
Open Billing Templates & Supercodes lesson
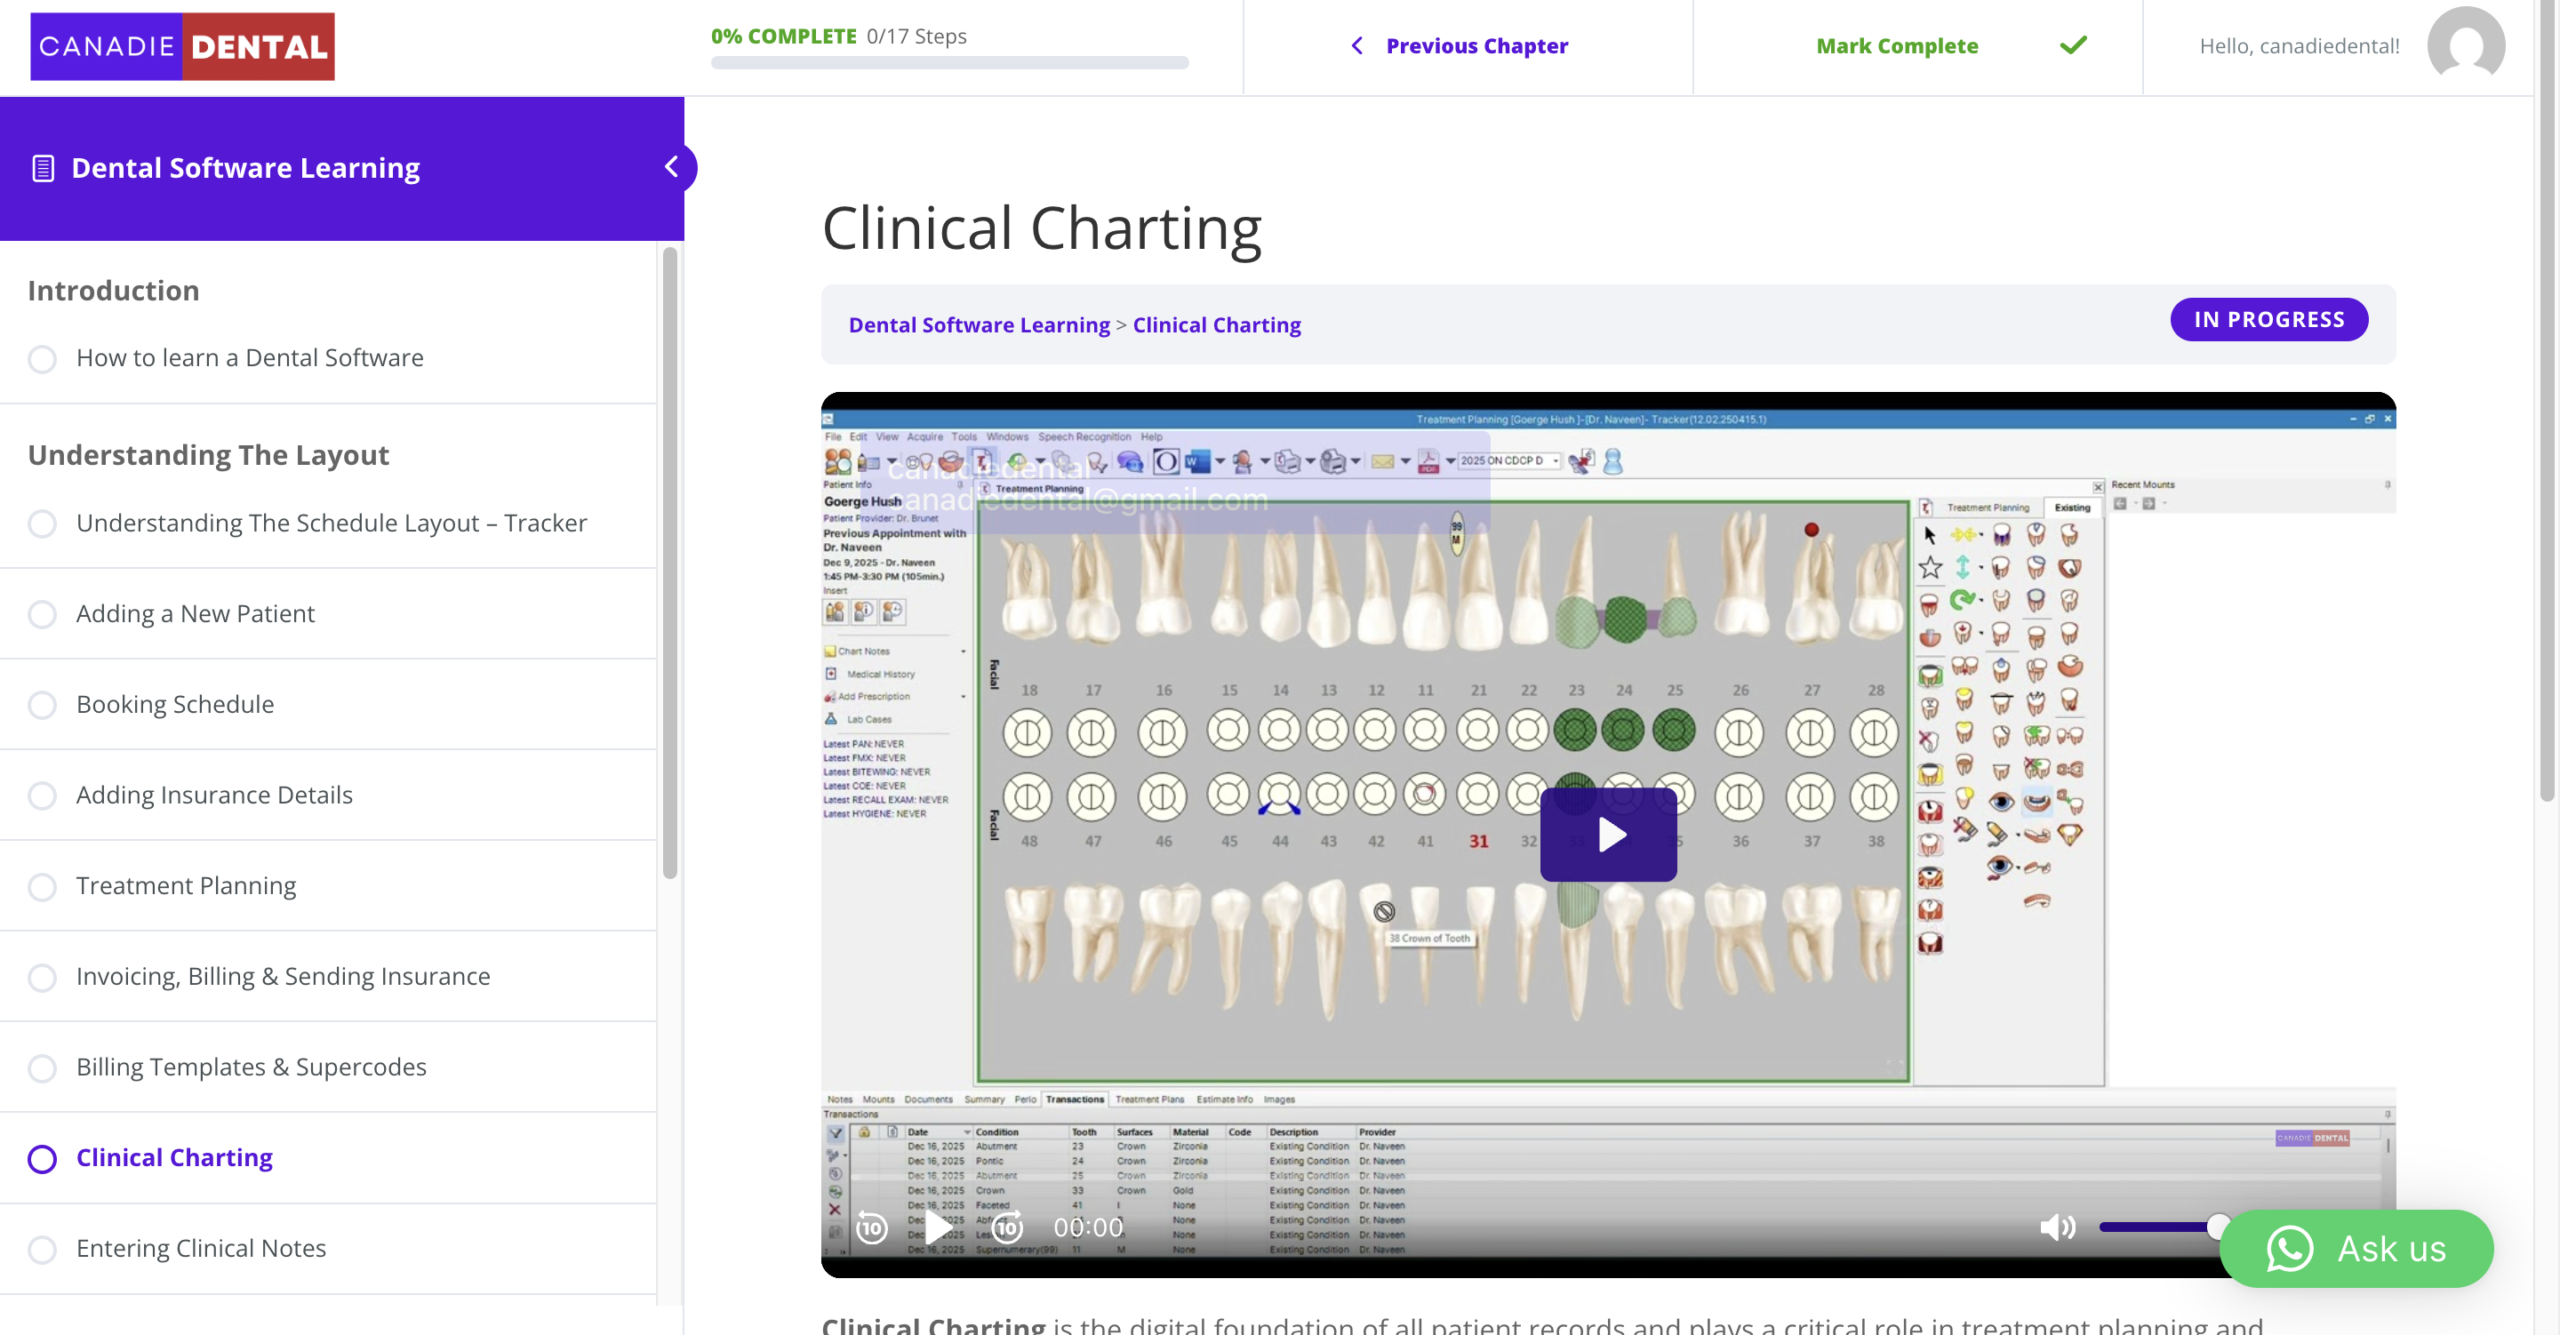click(251, 1067)
